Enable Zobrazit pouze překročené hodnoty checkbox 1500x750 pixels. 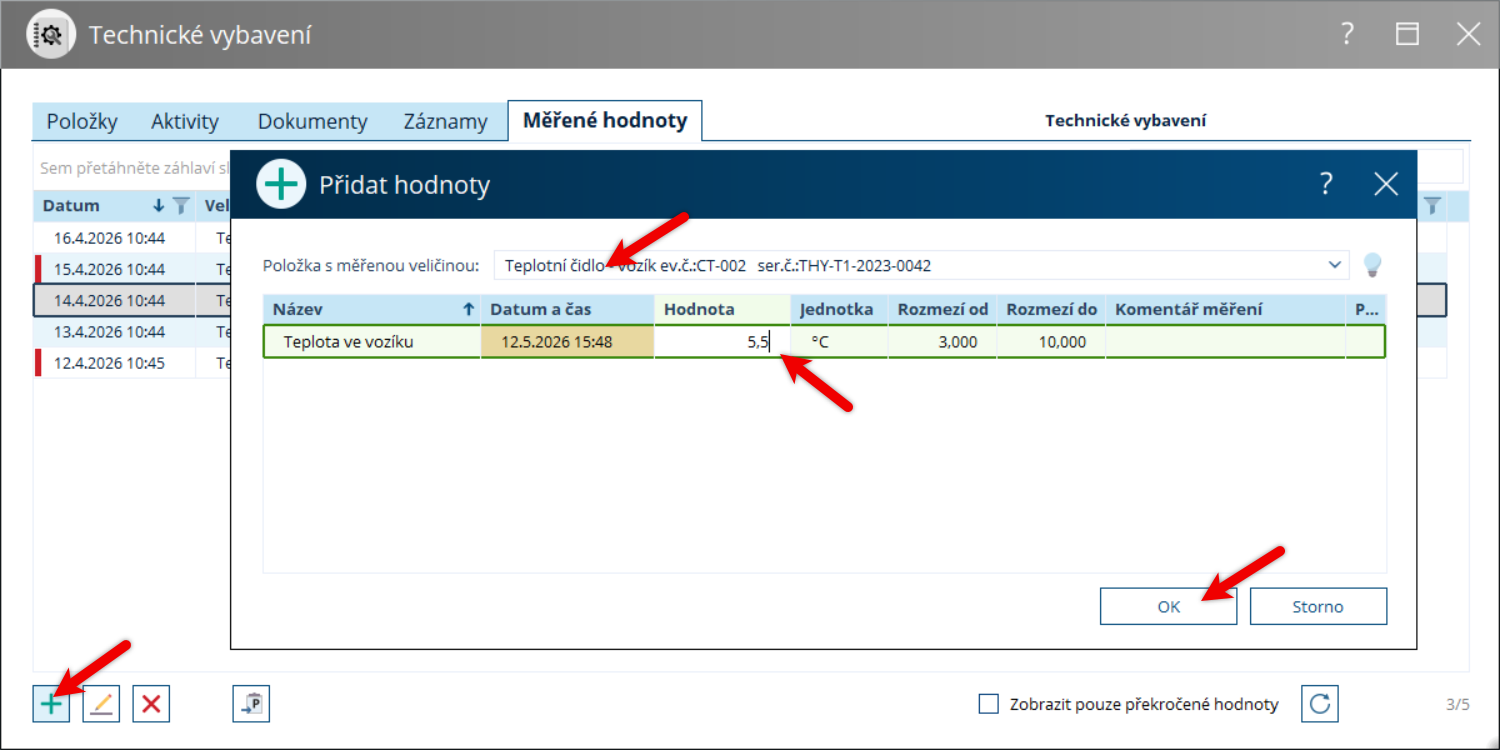coord(989,704)
